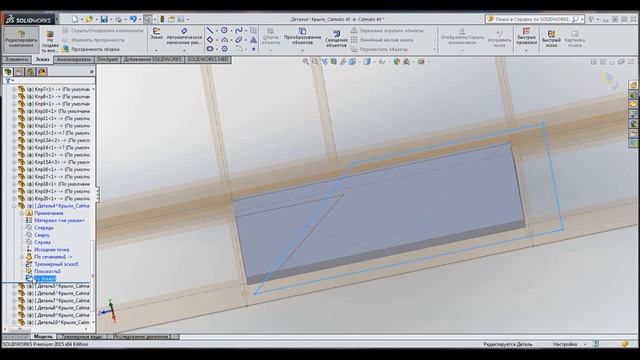Select the Ellipse sketch tool
This screenshot has height=360, width=640.
coord(239,40)
